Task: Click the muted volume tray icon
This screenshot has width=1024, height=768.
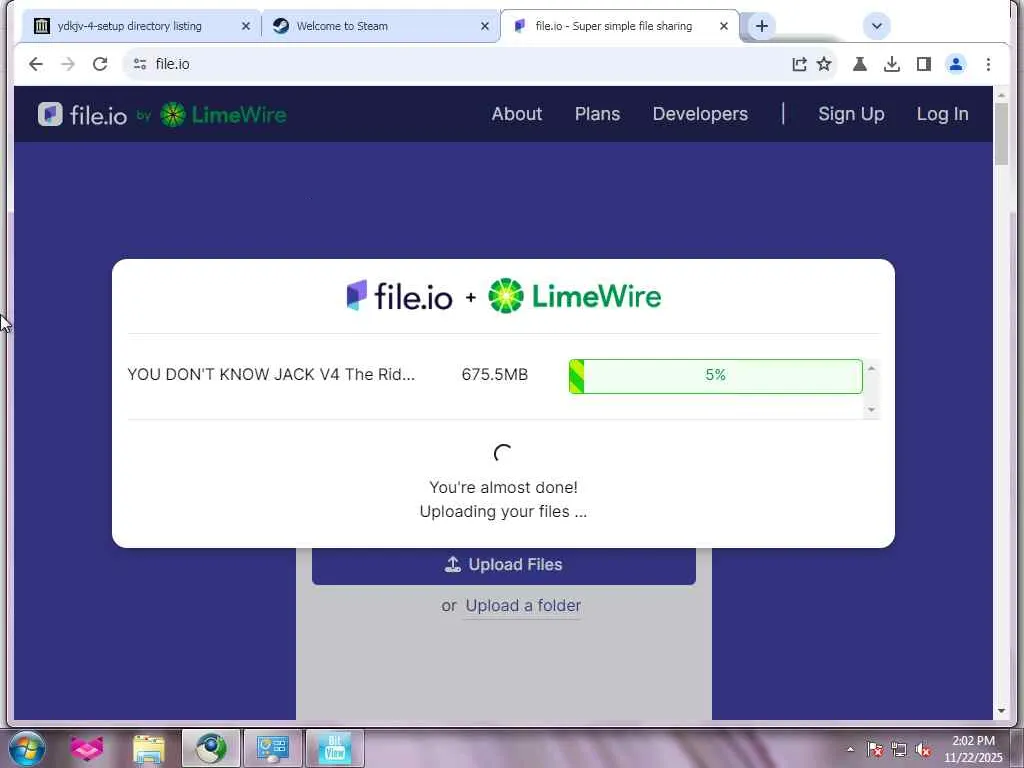Action: (923, 750)
